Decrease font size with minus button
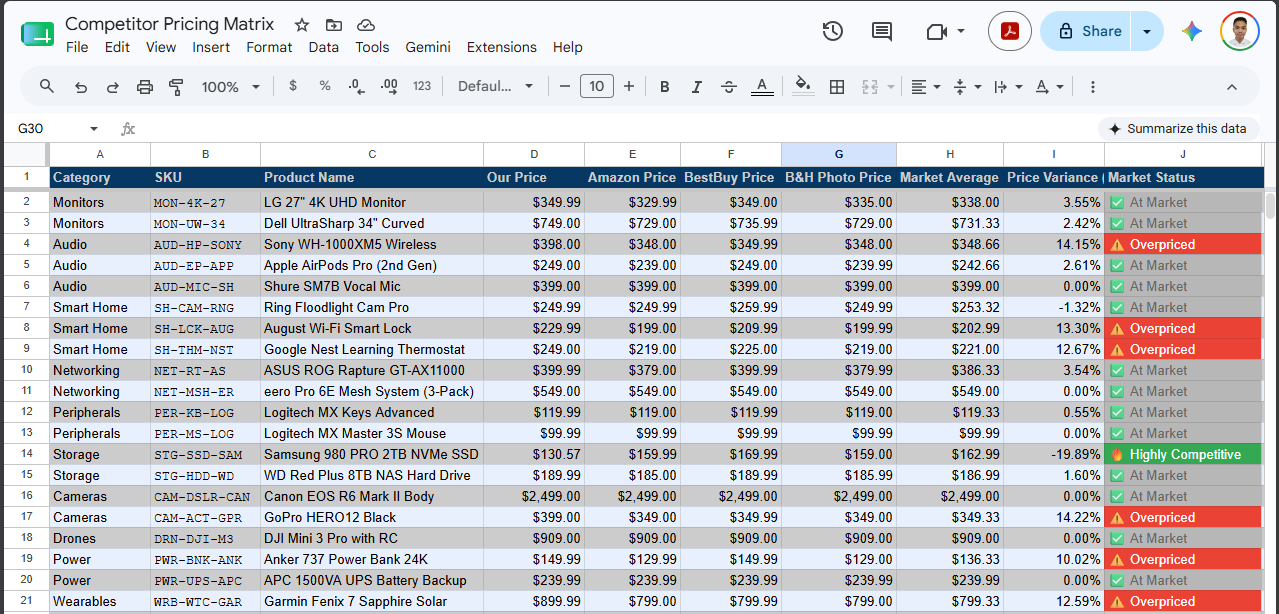Image resolution: width=1279 pixels, height=614 pixels. point(565,87)
